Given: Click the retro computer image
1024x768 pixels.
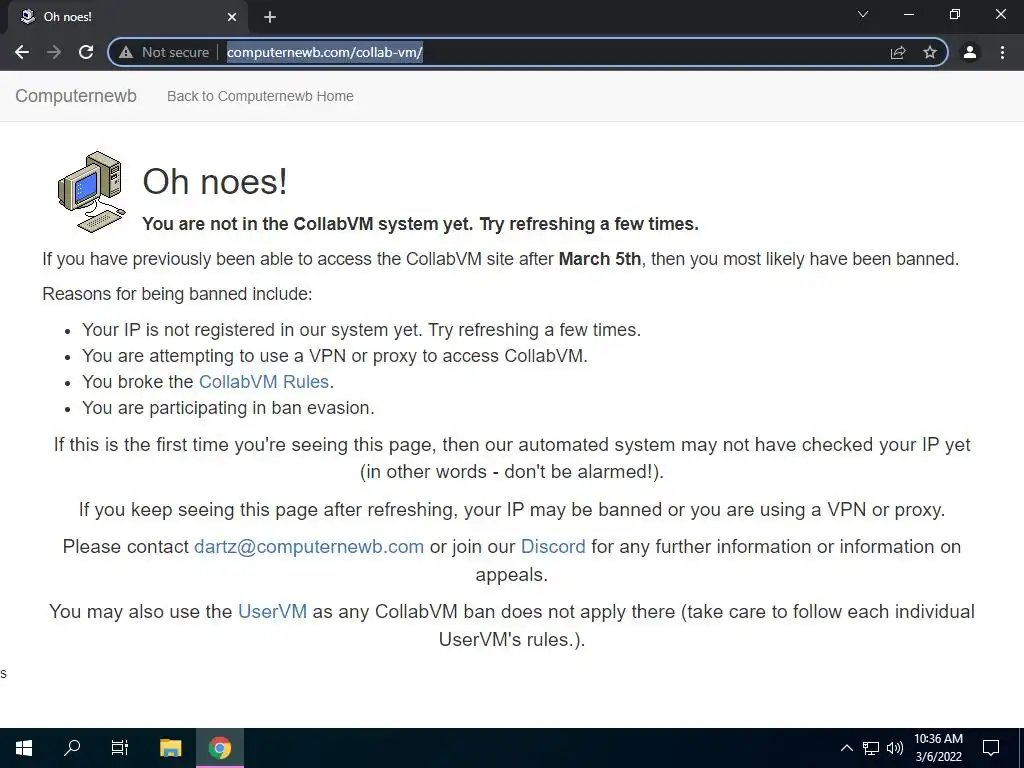Looking at the screenshot, I should (91, 191).
